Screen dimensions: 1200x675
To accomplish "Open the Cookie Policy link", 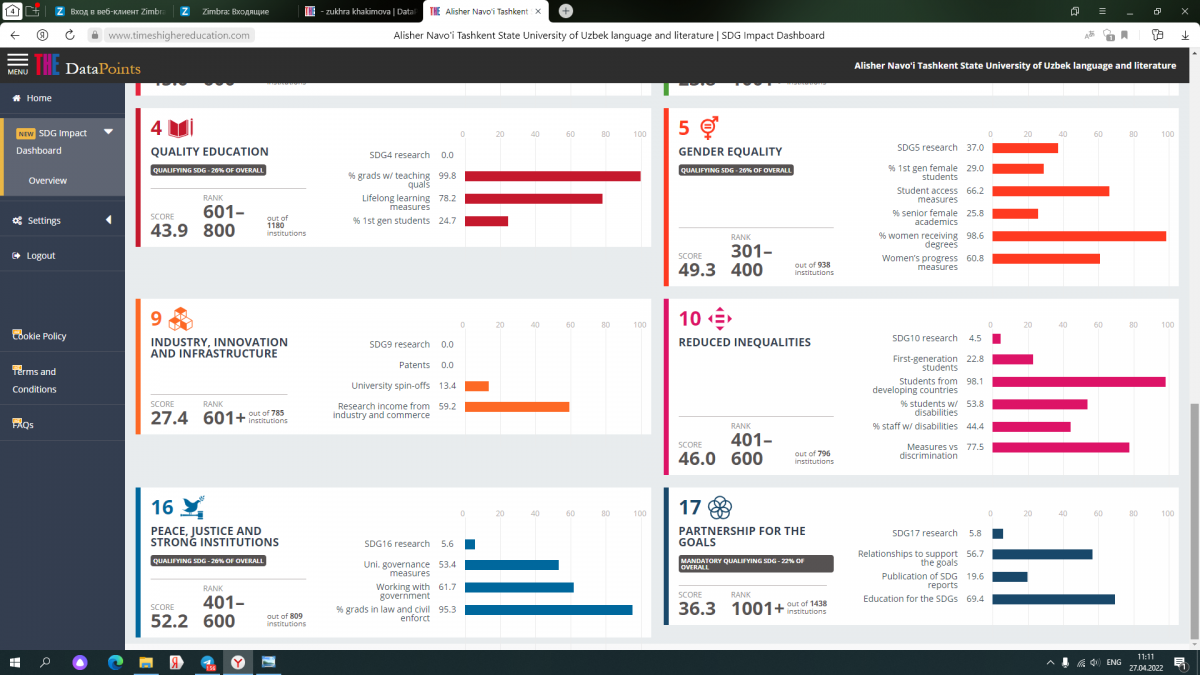I will pos(39,336).
